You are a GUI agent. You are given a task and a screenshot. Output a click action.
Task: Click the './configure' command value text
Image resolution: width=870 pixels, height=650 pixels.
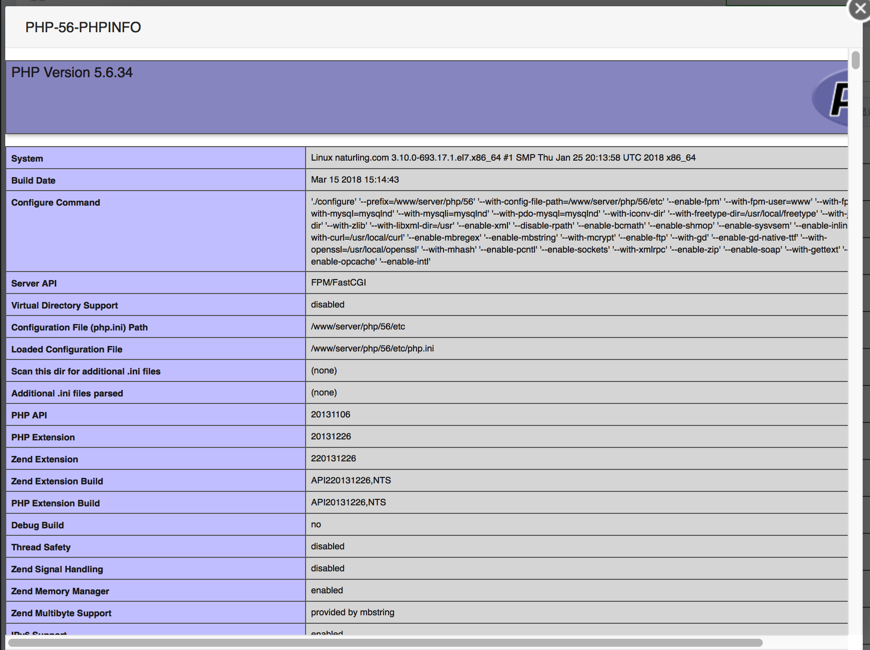[x=579, y=231]
